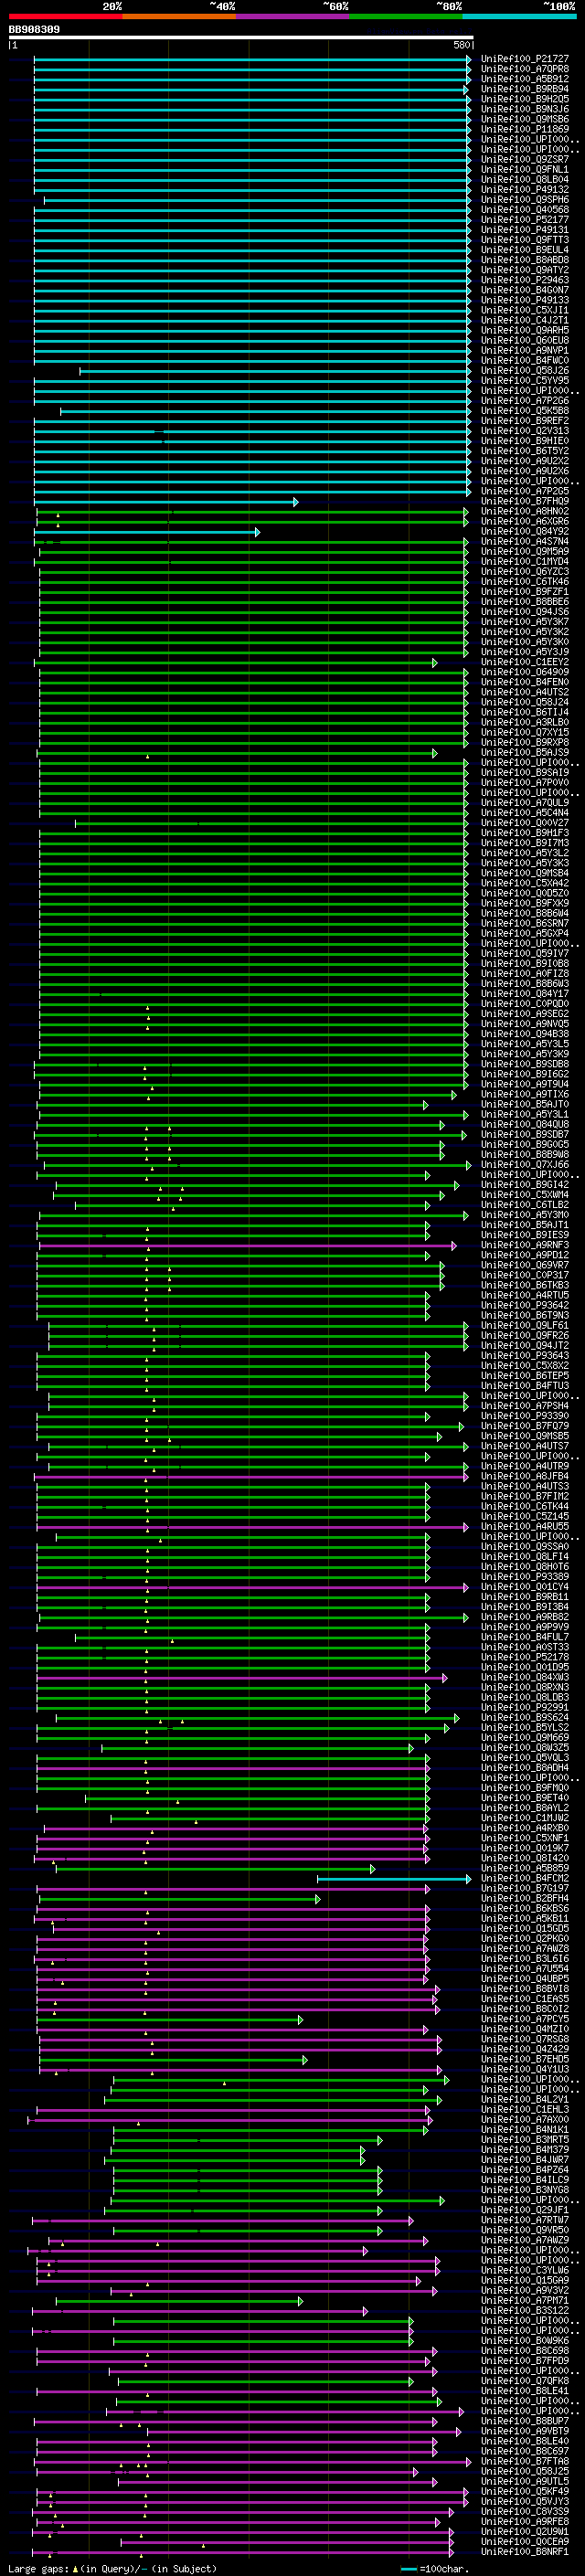585x2576 pixels.
Task: Click the cyan alignment bar for UniRef100_B7FHQ9
Action: [166, 502]
